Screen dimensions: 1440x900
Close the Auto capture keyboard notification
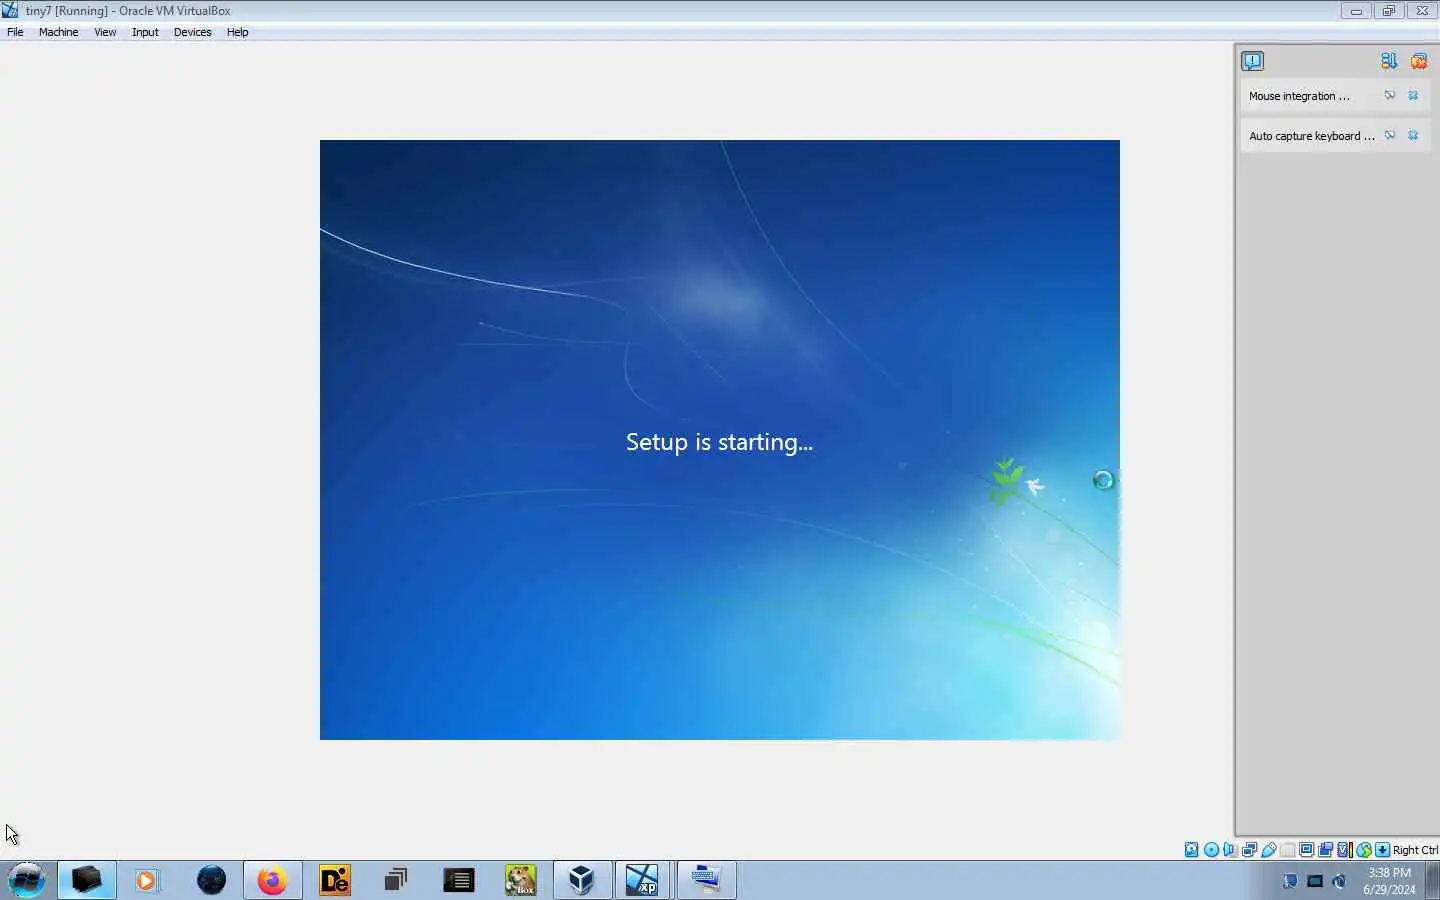coord(1413,135)
